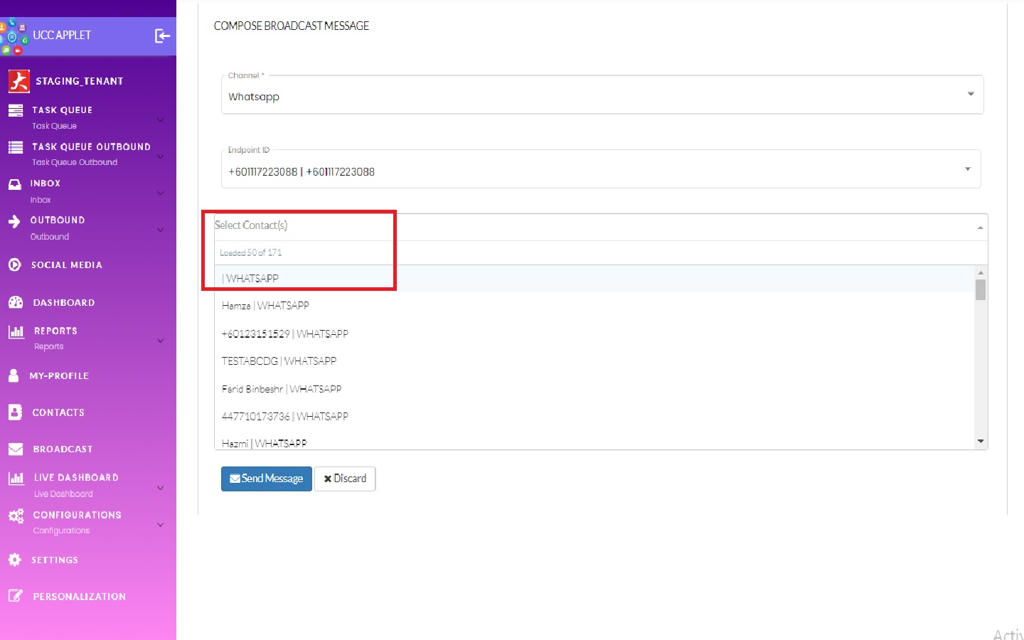The image size is (1024, 640).
Task: Click the contact list scrollbar down arrow
Action: pos(980,441)
